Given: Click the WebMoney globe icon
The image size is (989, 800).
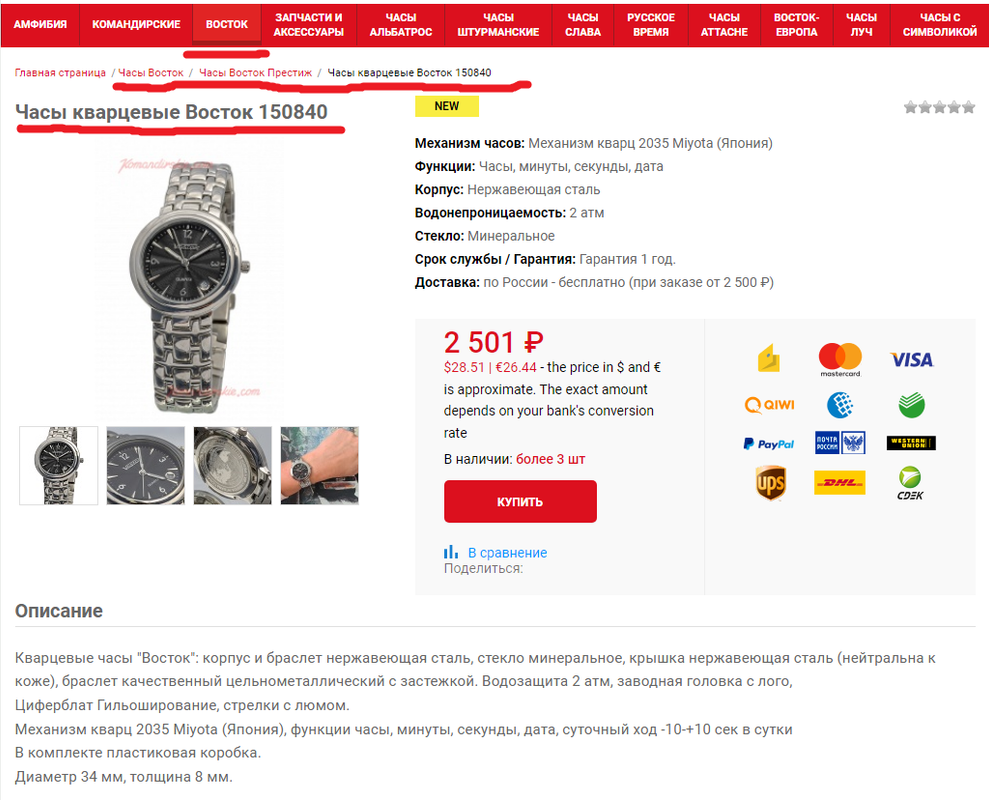Looking at the screenshot, I should click(x=840, y=405).
